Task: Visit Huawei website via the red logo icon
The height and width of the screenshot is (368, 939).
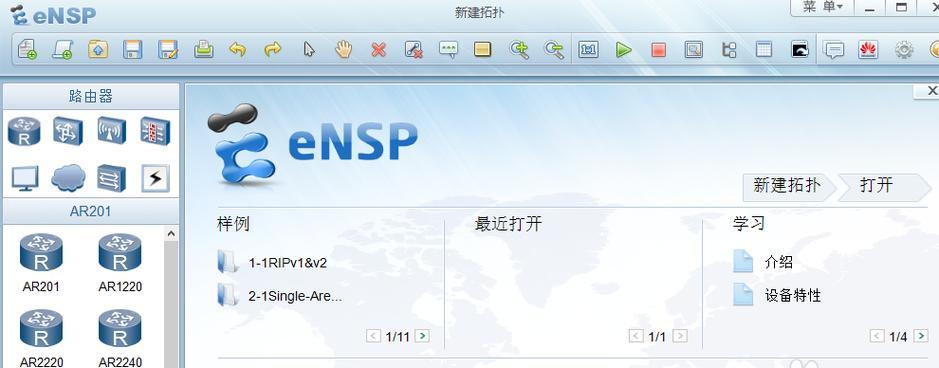Action: tap(868, 49)
